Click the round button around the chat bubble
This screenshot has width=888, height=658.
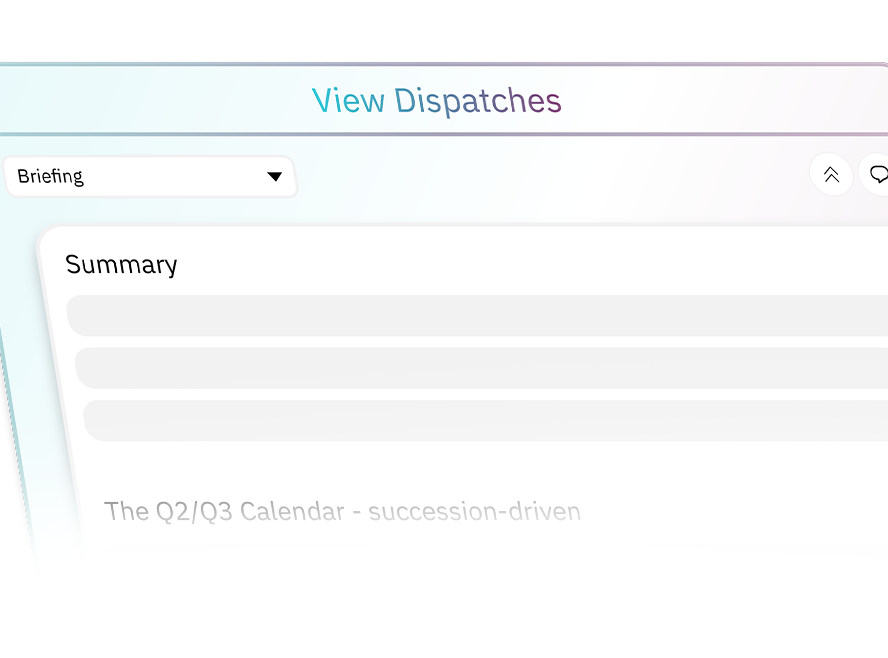[875, 174]
